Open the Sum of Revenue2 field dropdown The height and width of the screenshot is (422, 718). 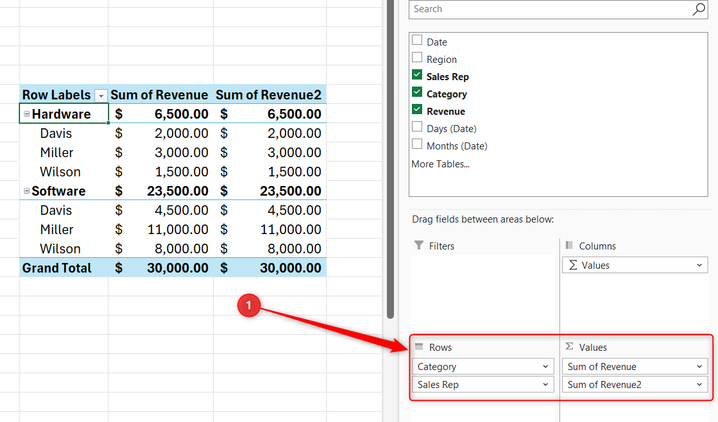pyautogui.click(x=699, y=384)
